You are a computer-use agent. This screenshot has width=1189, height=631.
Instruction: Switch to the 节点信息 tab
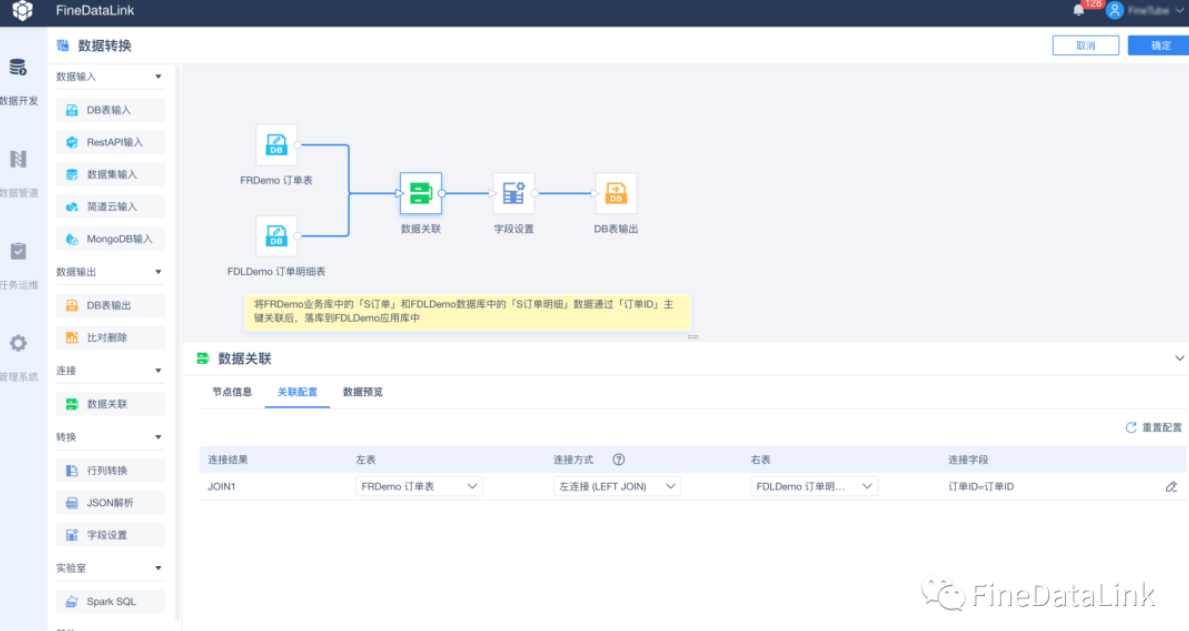tap(232, 392)
